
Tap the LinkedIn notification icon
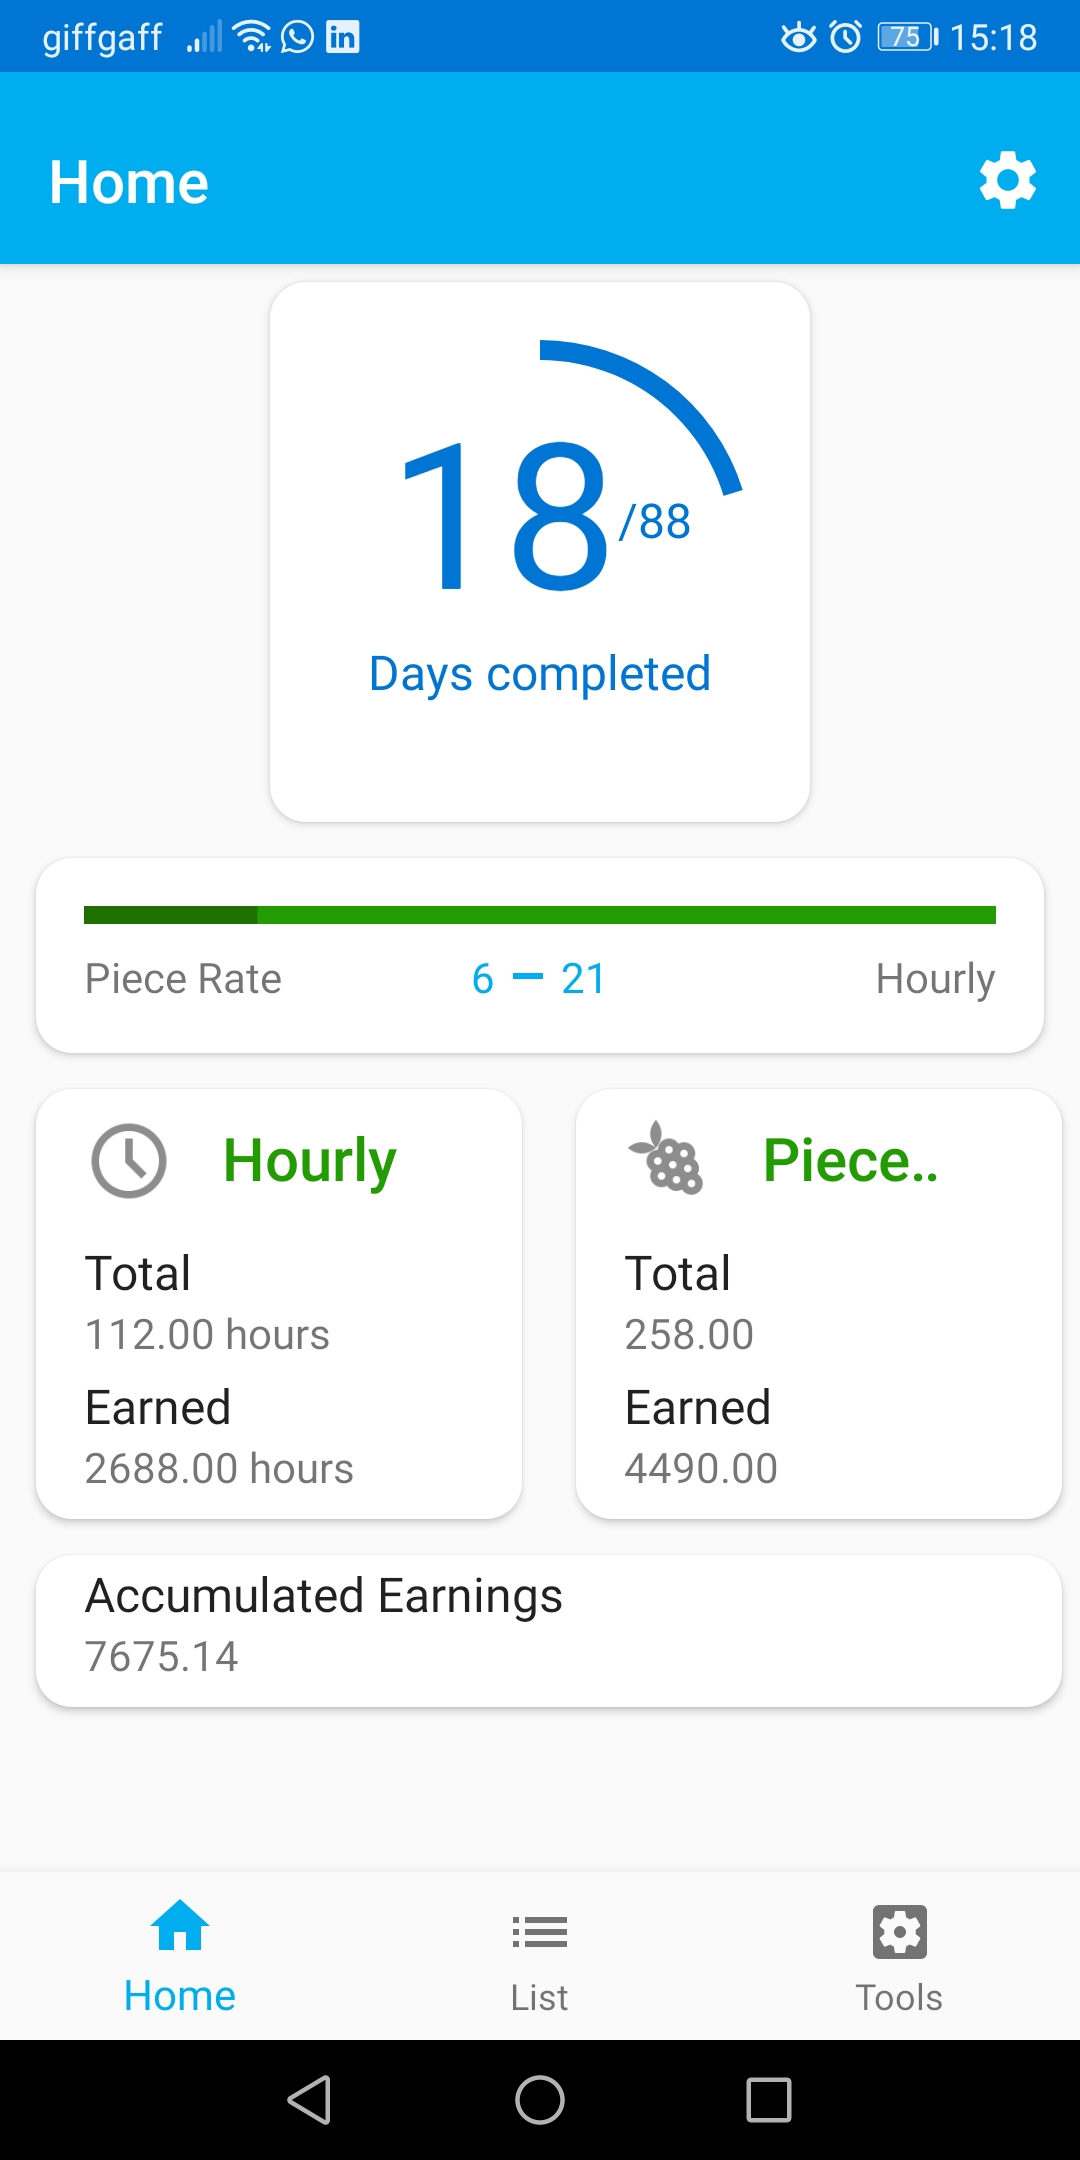click(x=343, y=37)
